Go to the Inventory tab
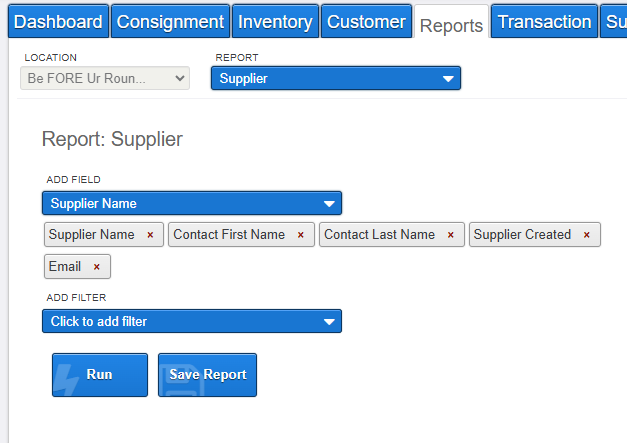The height and width of the screenshot is (443, 627). (x=275, y=21)
